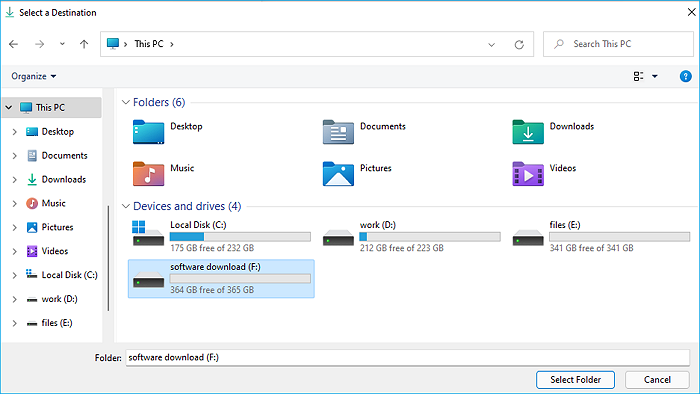Screen dimensions: 700x394
Task: Choose the work (D:) drive
Action: (x=411, y=236)
